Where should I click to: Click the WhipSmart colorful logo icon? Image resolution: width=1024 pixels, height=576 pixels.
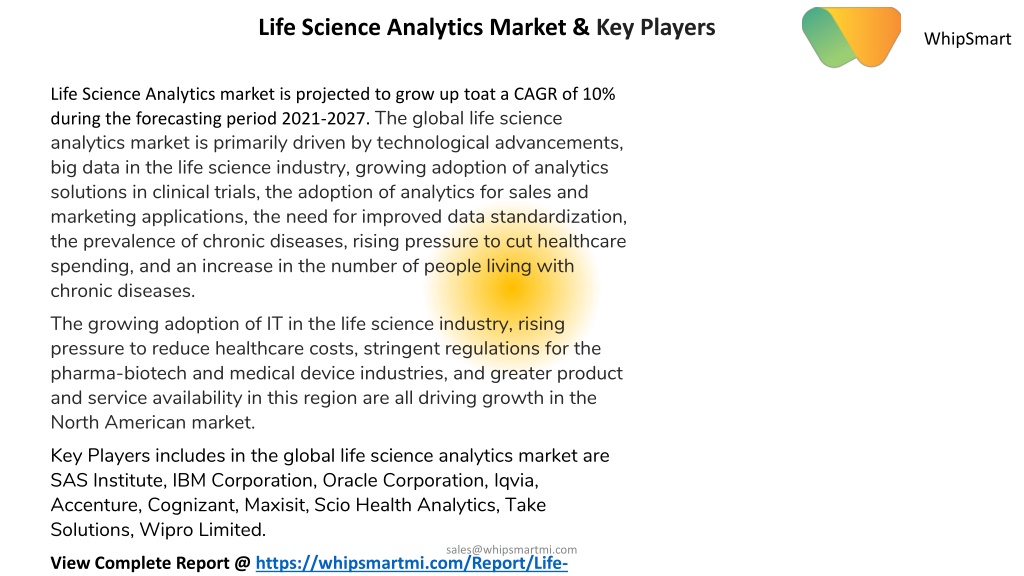click(852, 37)
